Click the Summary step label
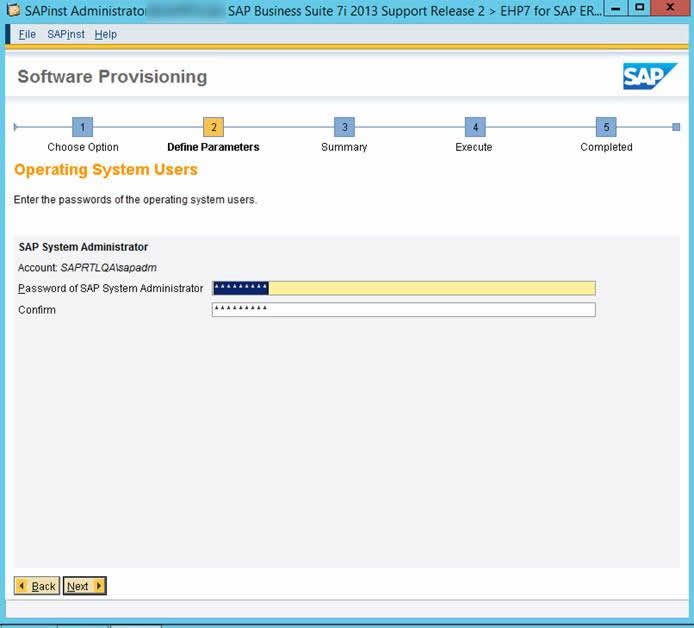694x628 pixels. click(x=344, y=147)
